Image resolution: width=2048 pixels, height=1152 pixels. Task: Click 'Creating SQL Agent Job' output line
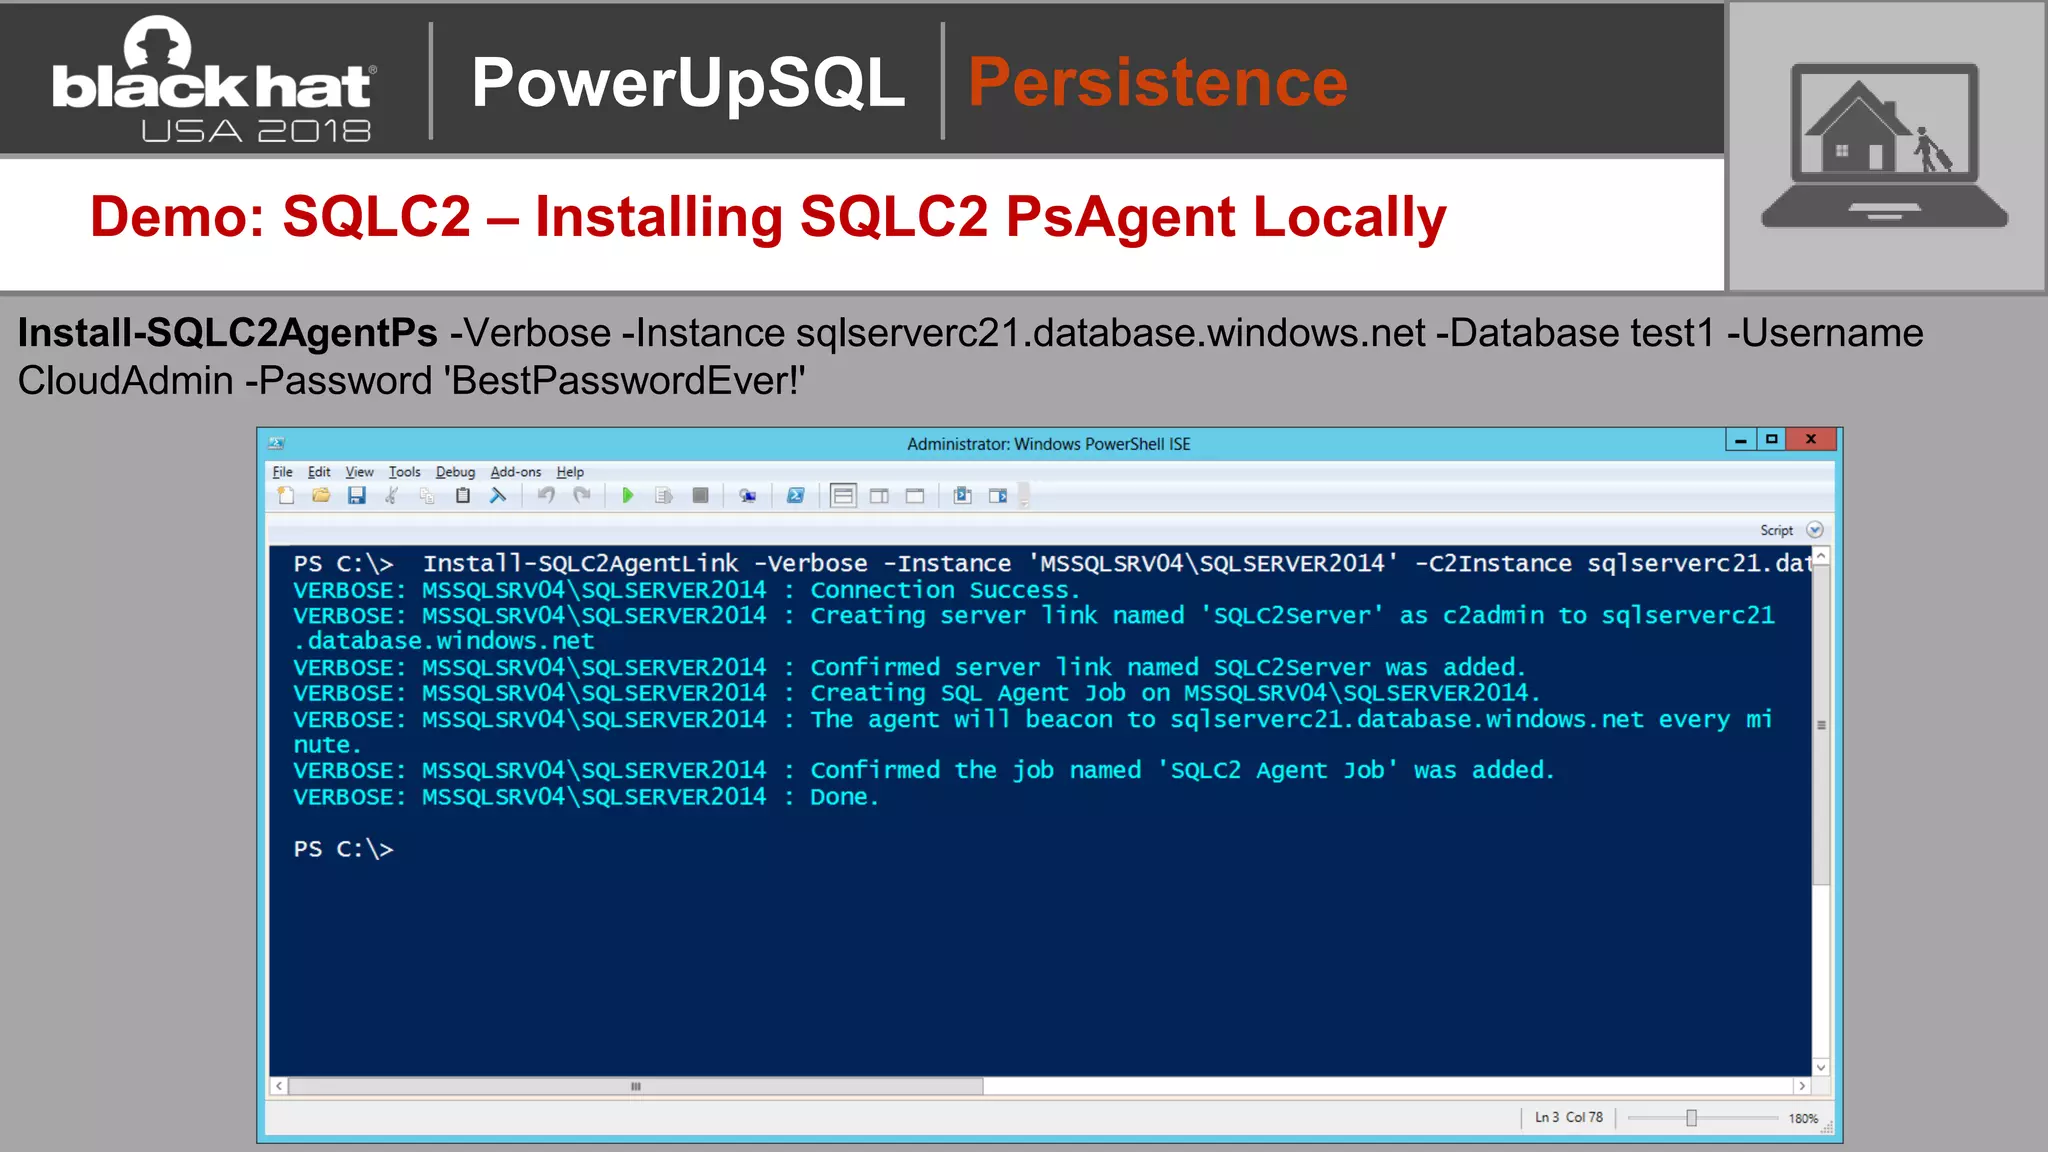point(916,693)
